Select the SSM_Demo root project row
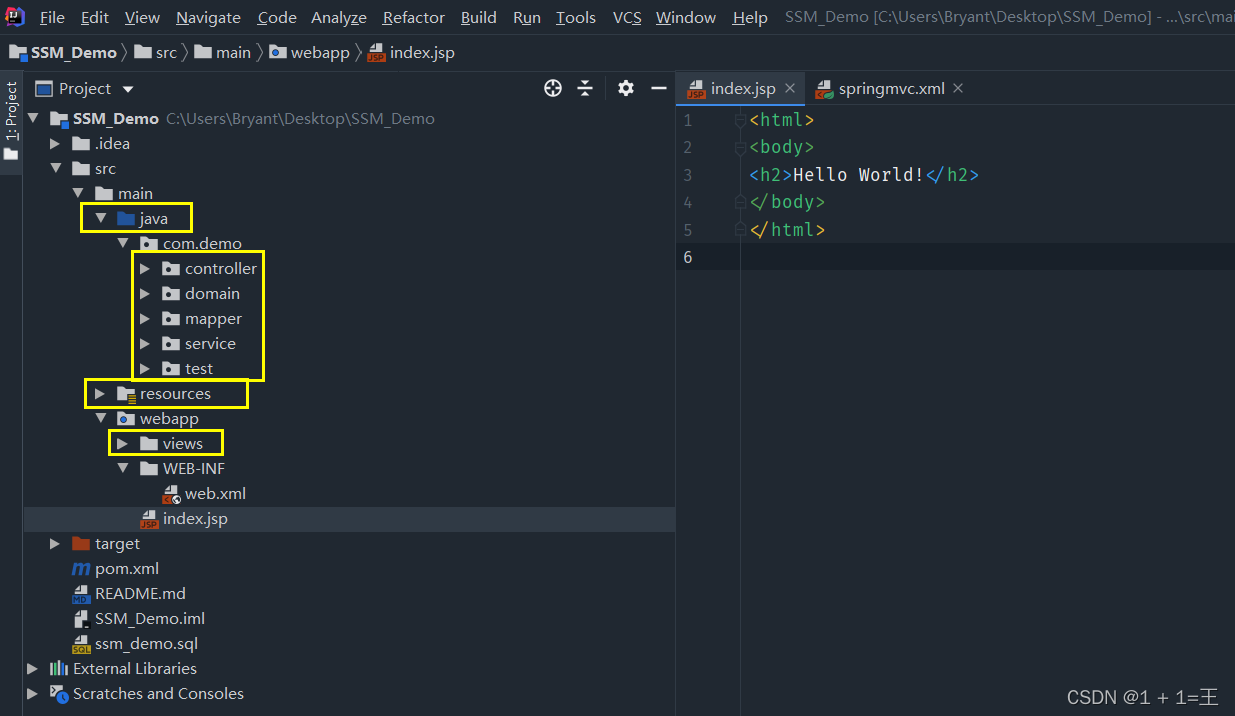Screen dimensions: 1235x716 point(349,119)
